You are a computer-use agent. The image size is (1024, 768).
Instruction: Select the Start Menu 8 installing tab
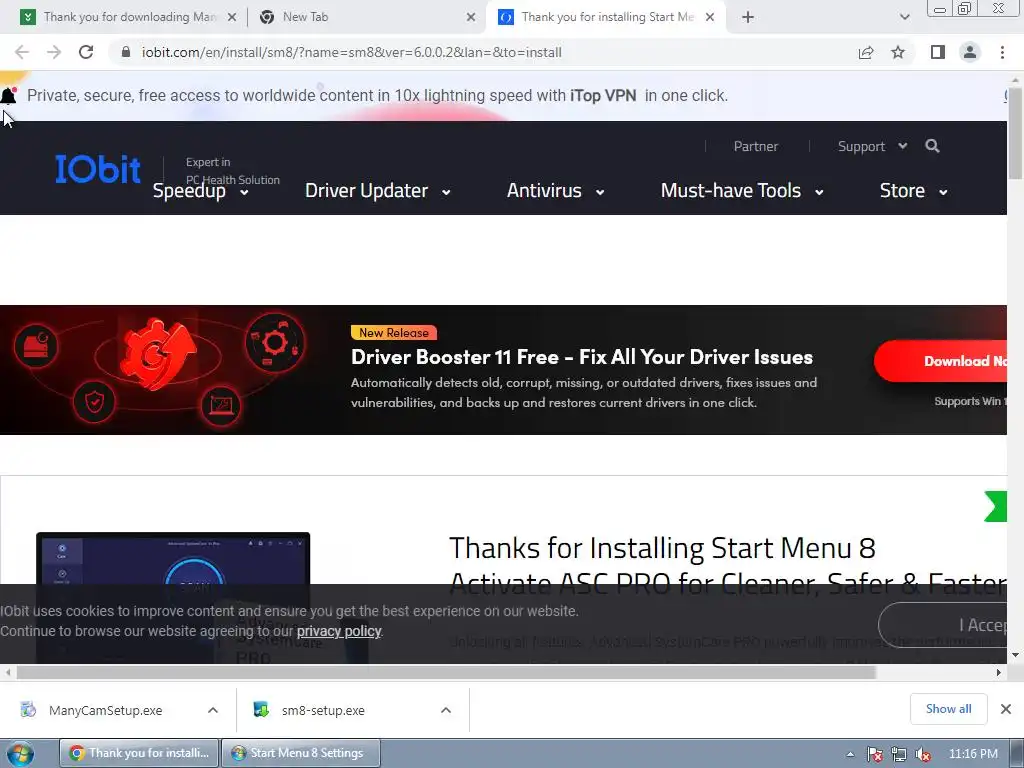[605, 17]
